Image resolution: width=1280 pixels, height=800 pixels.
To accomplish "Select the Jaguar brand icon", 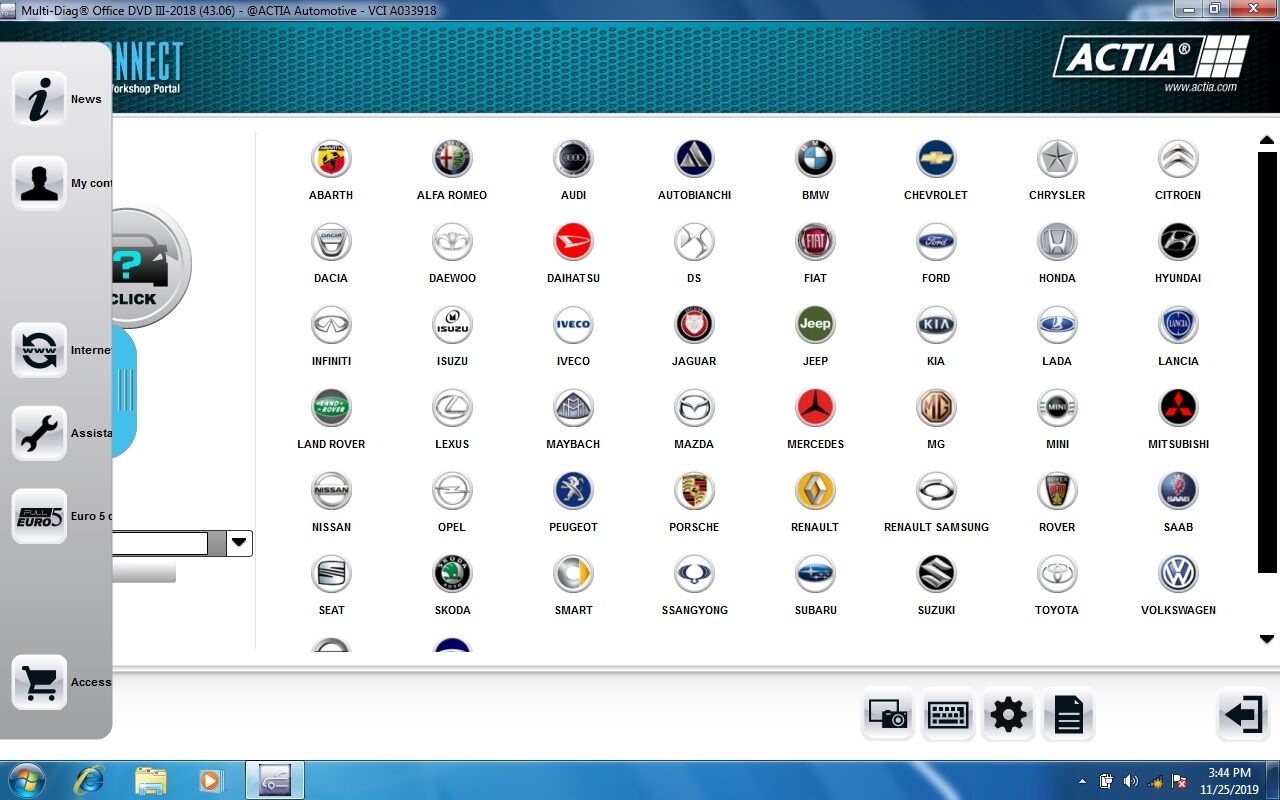I will point(694,325).
